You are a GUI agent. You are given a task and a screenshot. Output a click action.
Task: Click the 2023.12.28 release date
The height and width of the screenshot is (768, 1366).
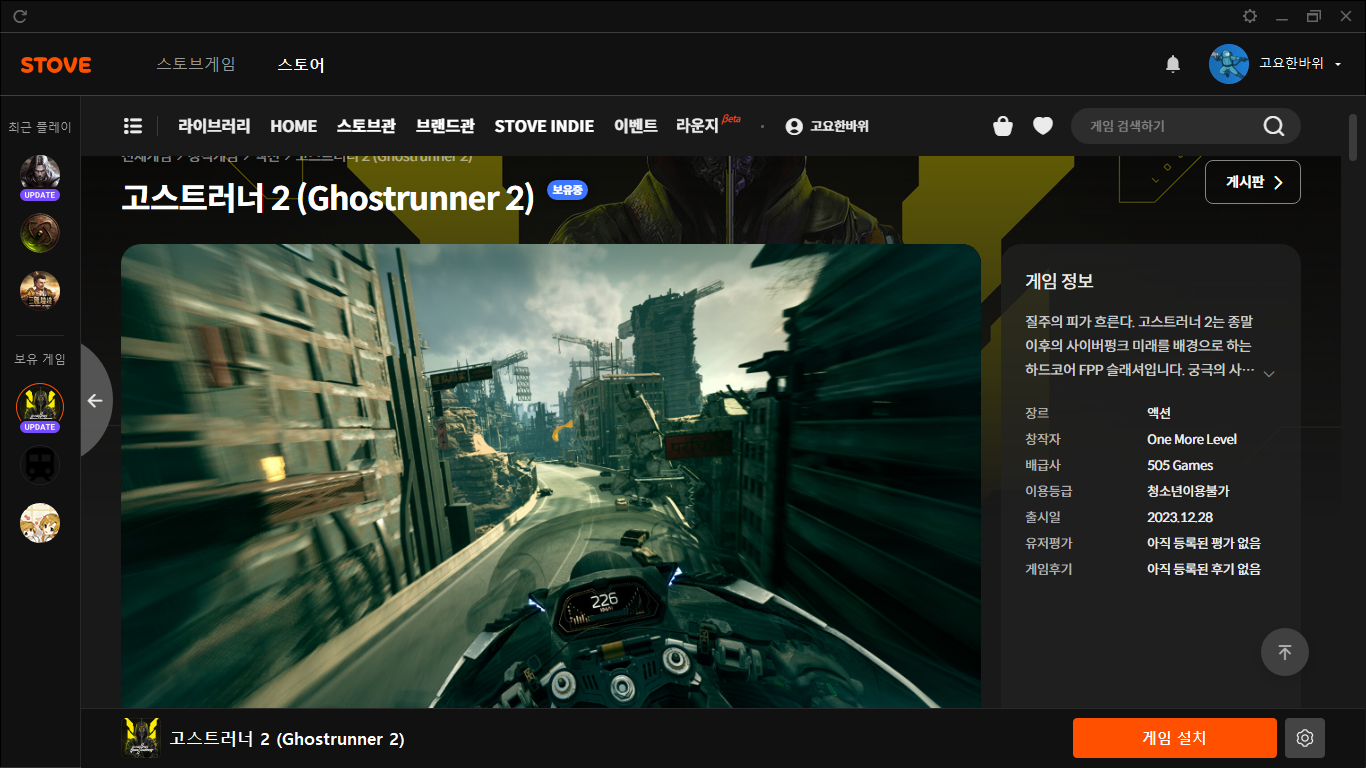tap(1180, 517)
